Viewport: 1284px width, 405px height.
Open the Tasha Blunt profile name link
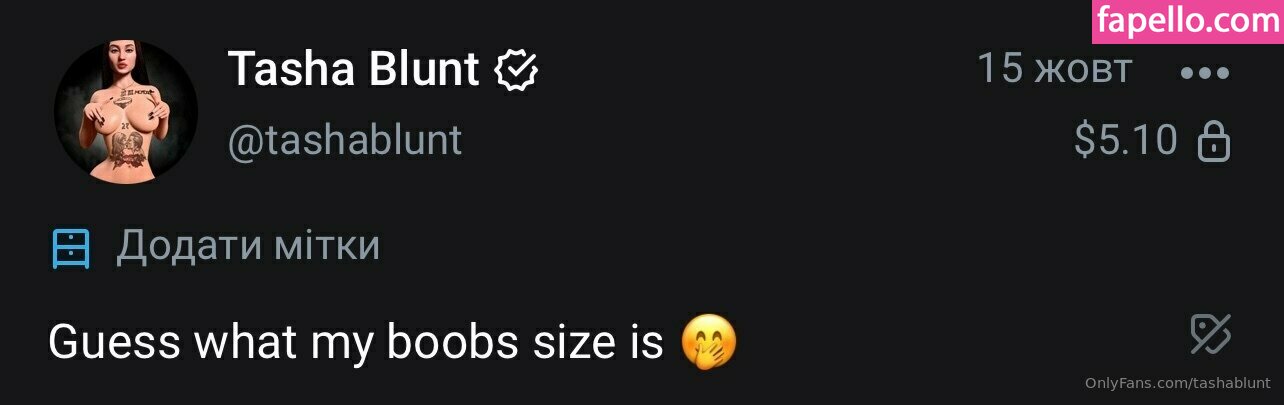pyautogui.click(x=354, y=69)
